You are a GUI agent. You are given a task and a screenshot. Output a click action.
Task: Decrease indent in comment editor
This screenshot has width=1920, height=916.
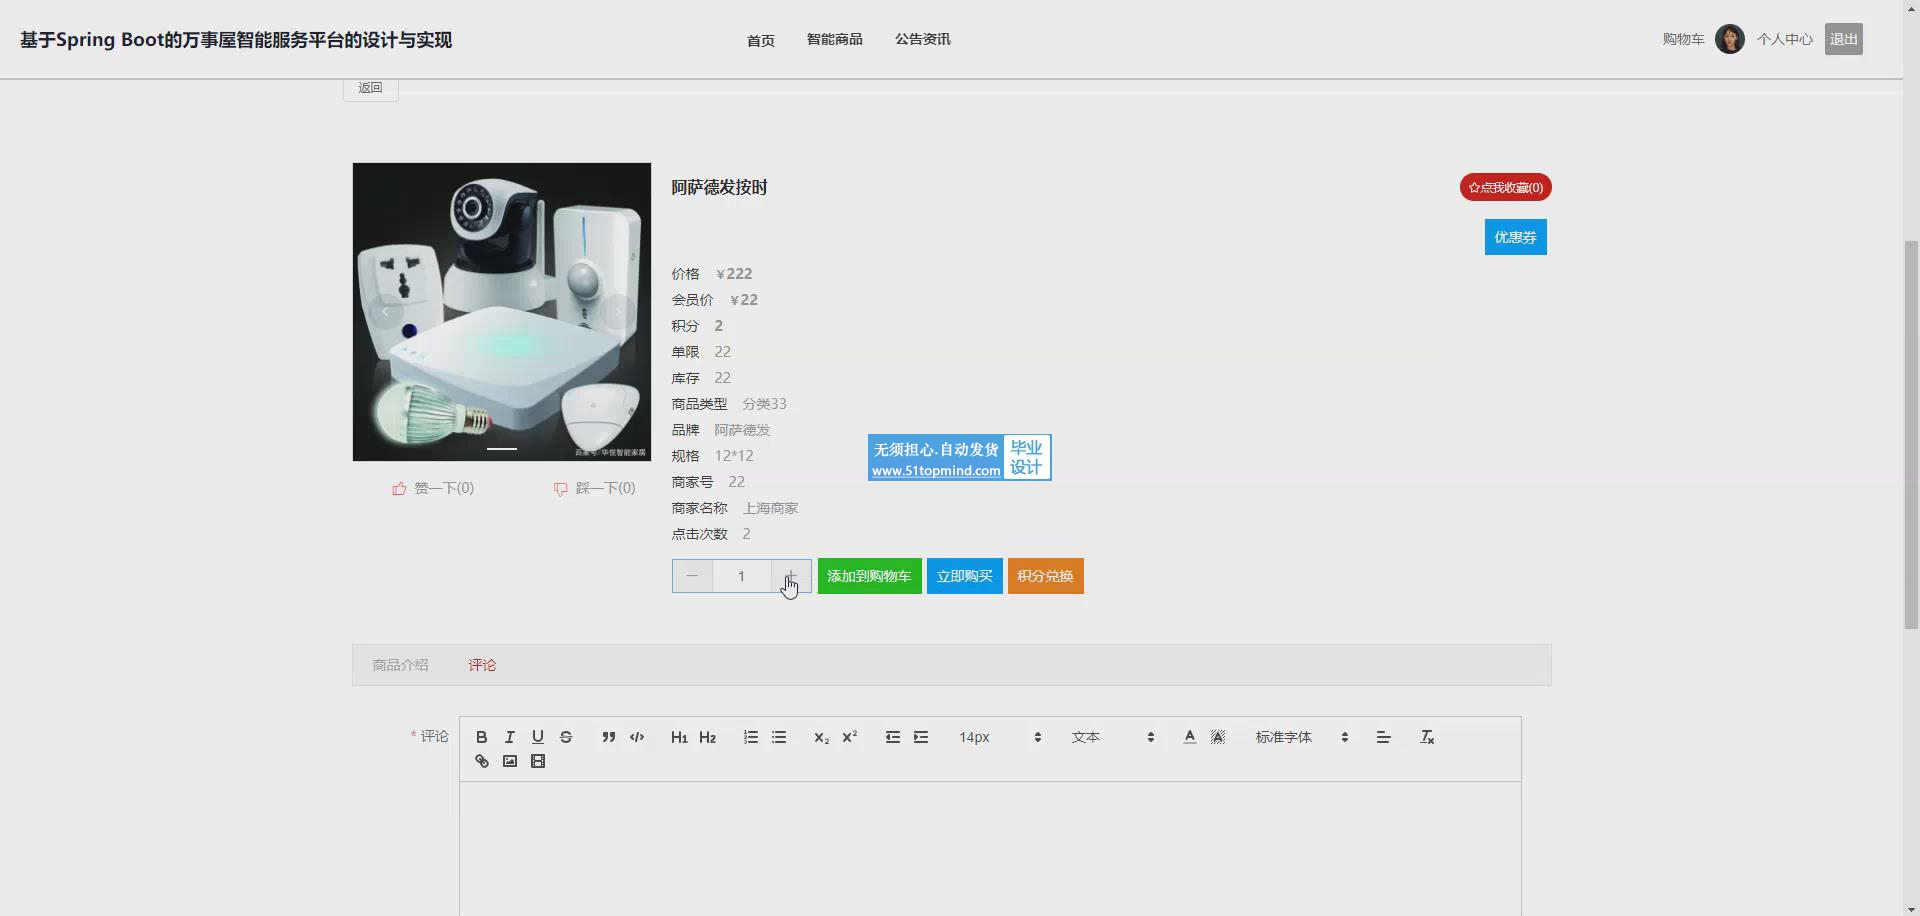[893, 737]
